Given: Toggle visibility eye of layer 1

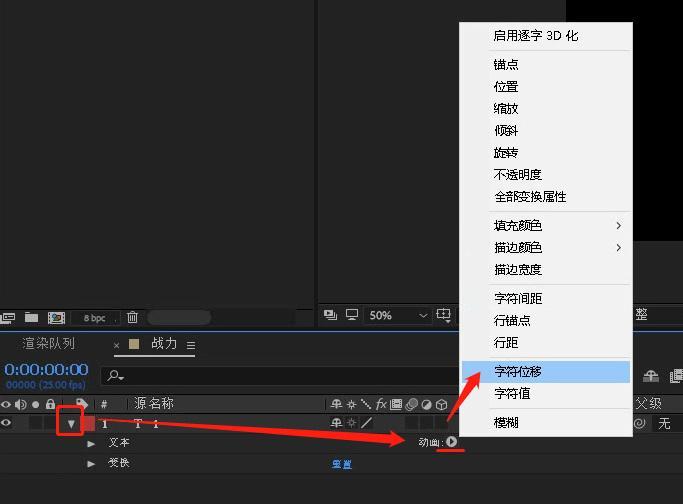Looking at the screenshot, I should [6, 423].
